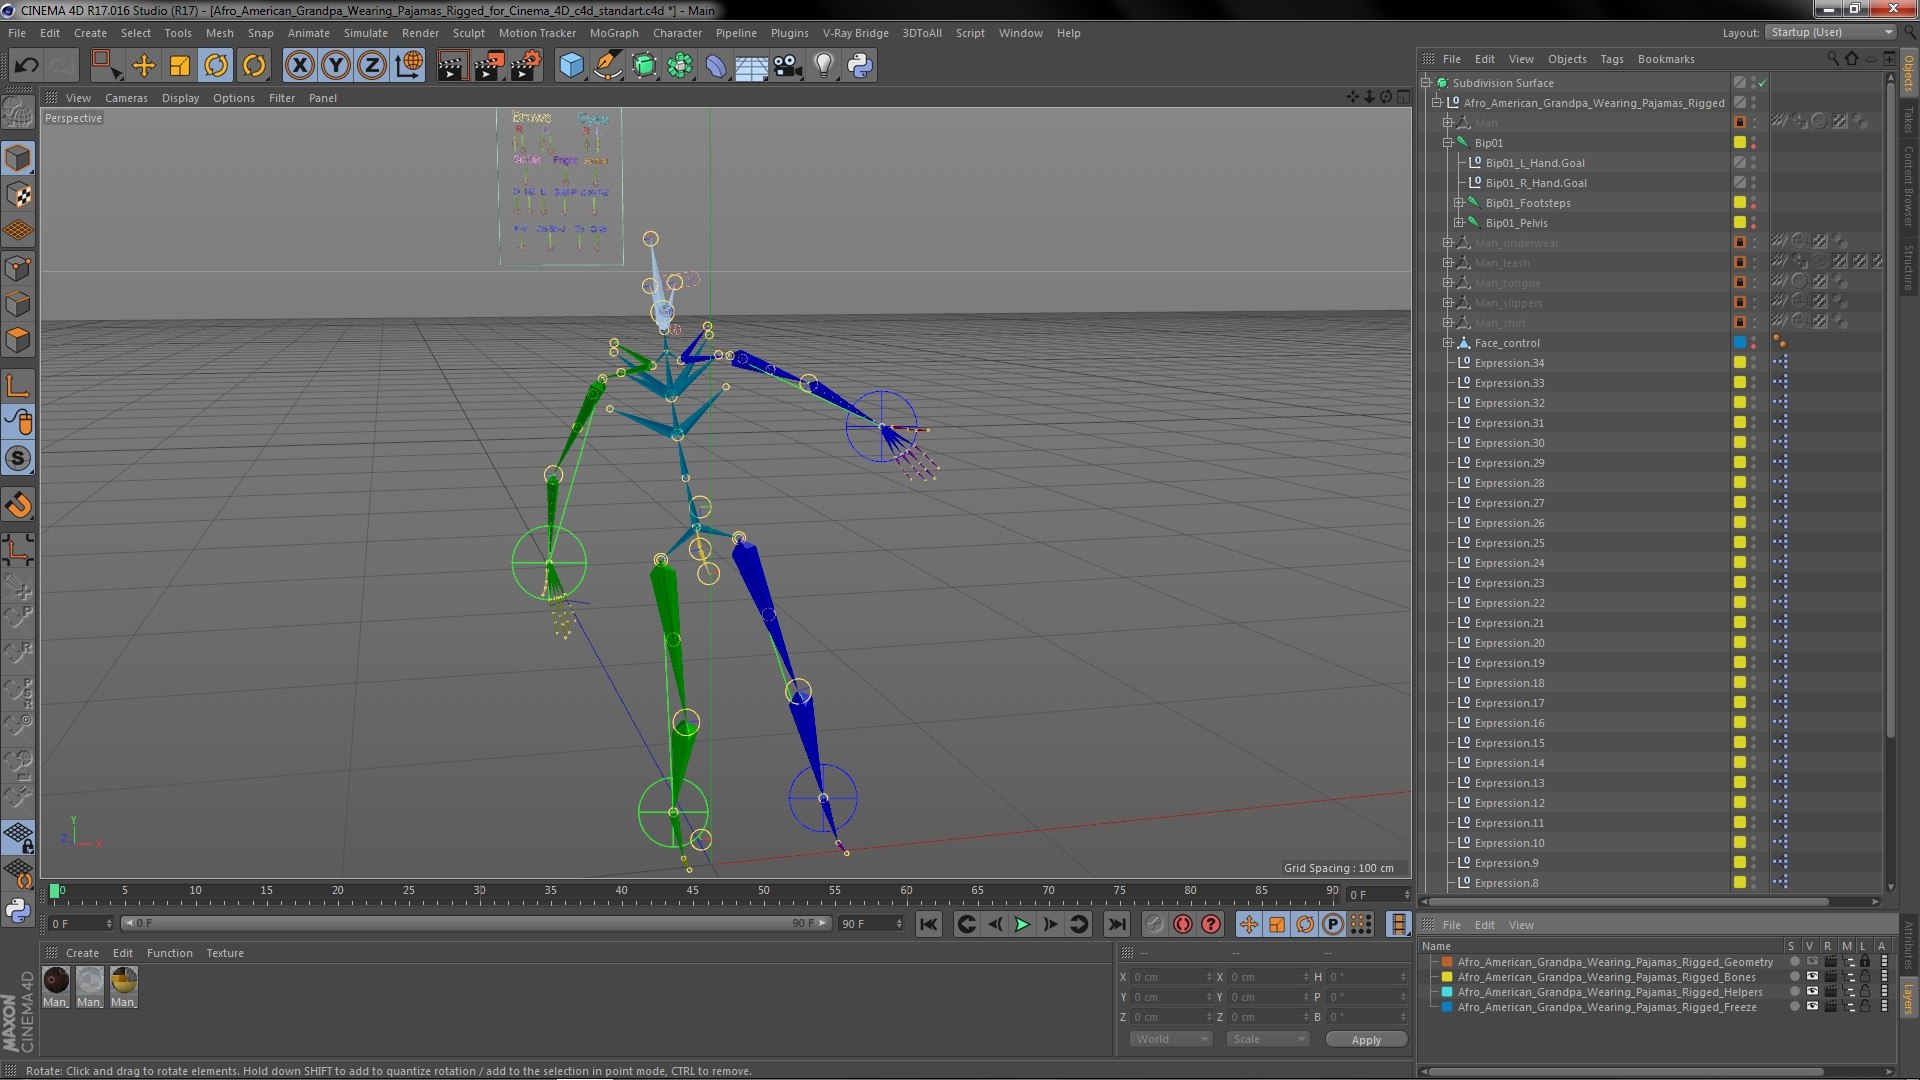Screen dimensions: 1920x1080
Task: Select the Move tool
Action: [143, 66]
